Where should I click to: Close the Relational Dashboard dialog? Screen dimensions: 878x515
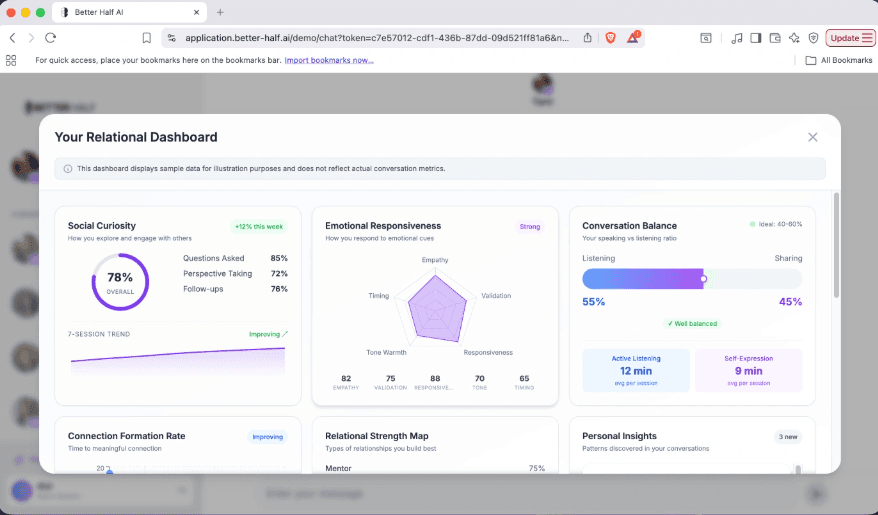coord(812,137)
